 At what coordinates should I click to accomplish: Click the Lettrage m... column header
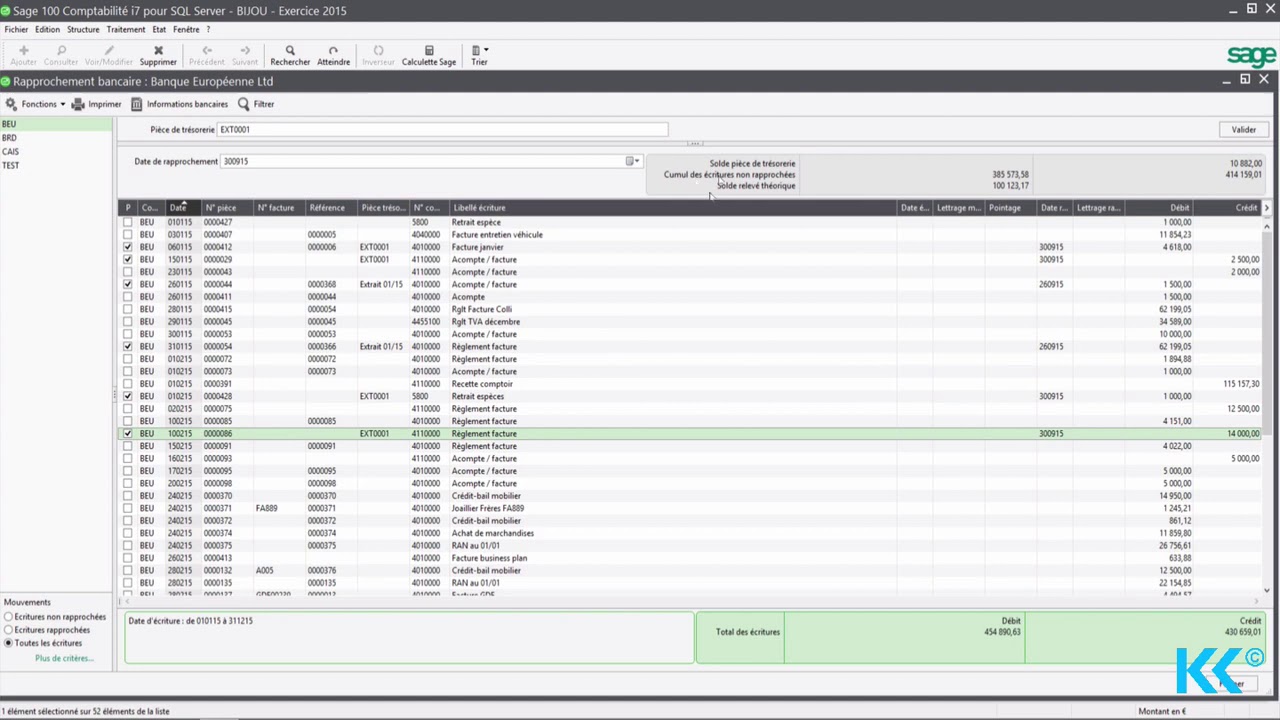point(959,208)
